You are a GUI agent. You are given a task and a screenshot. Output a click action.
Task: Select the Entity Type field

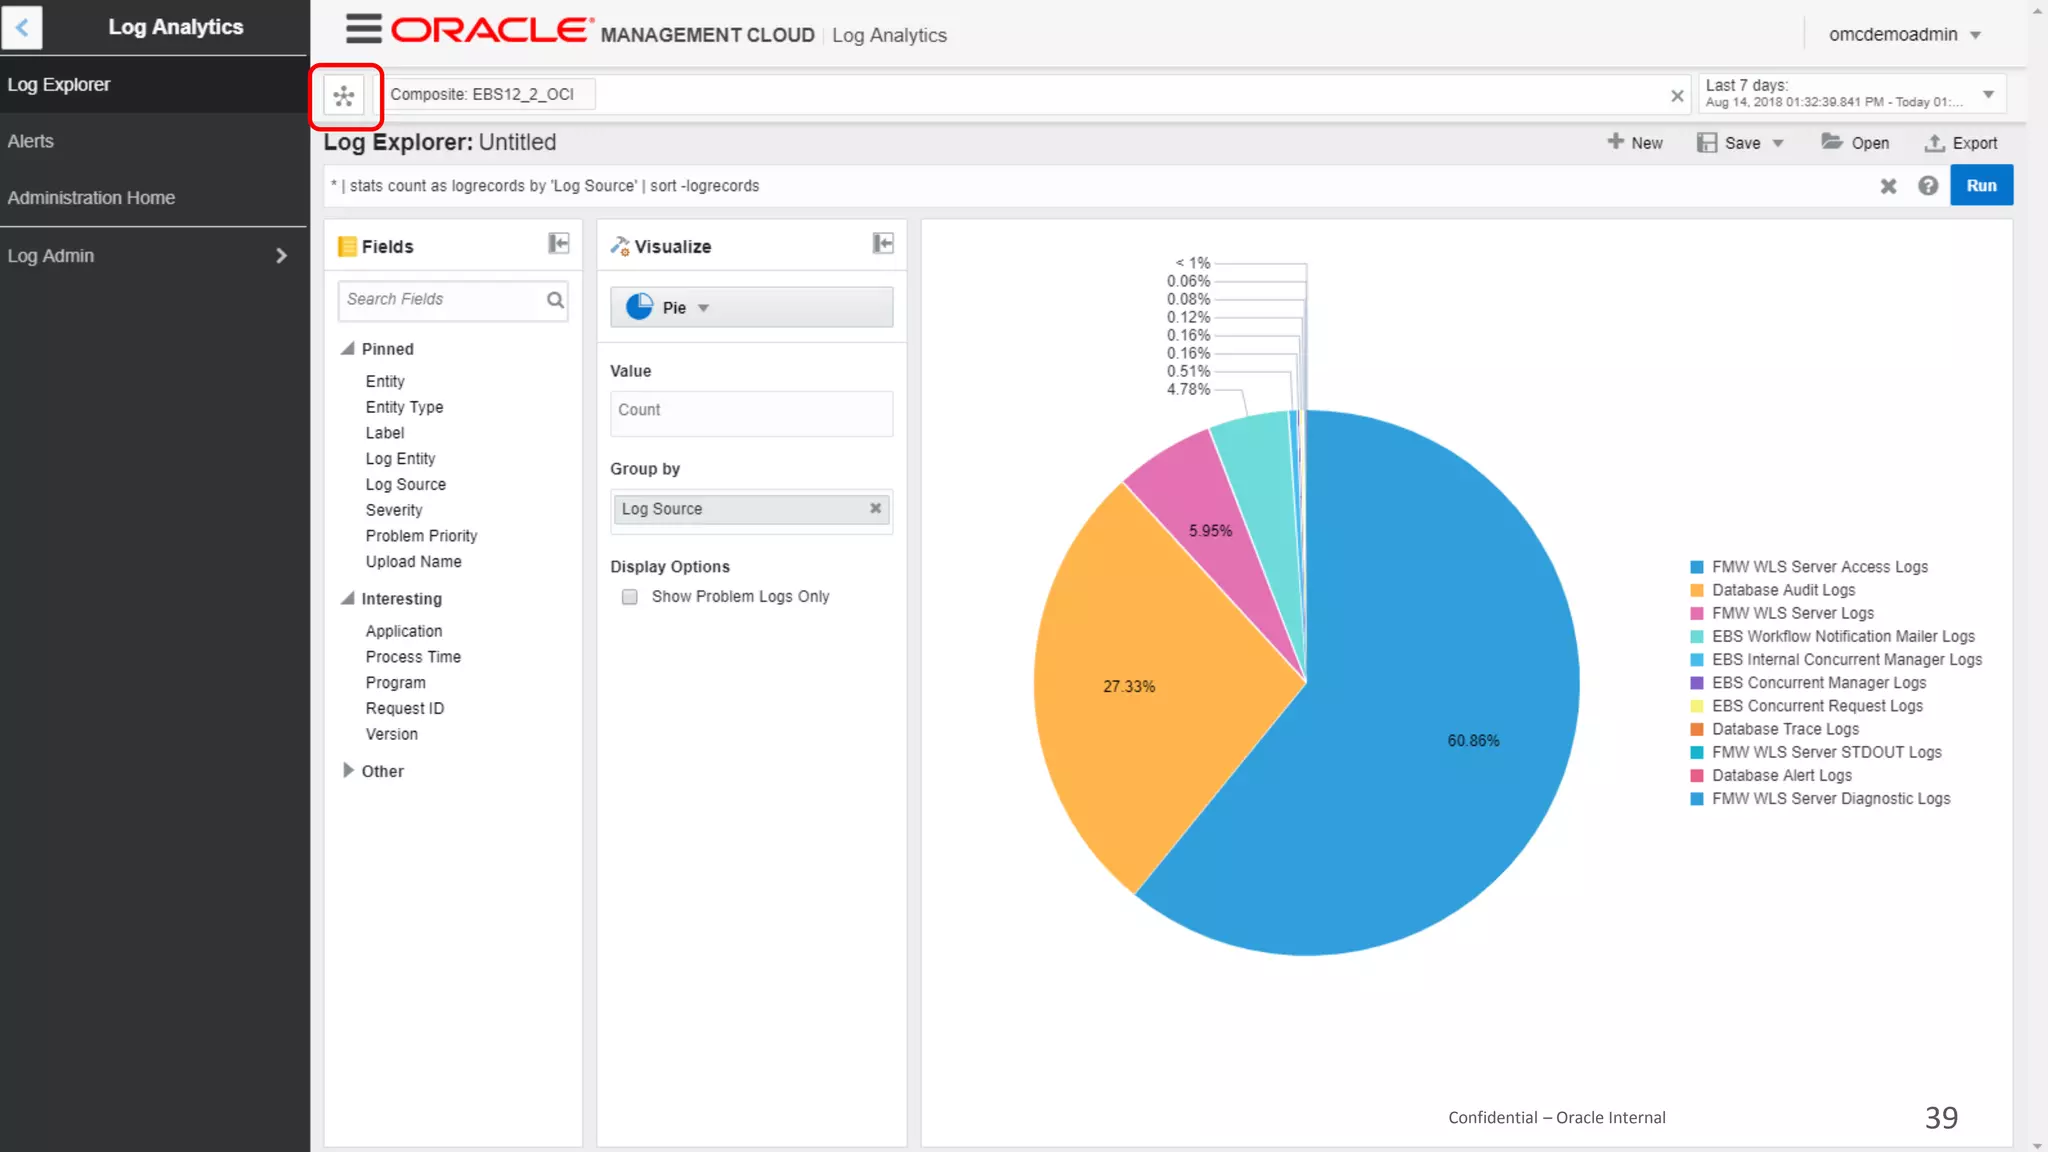click(404, 407)
